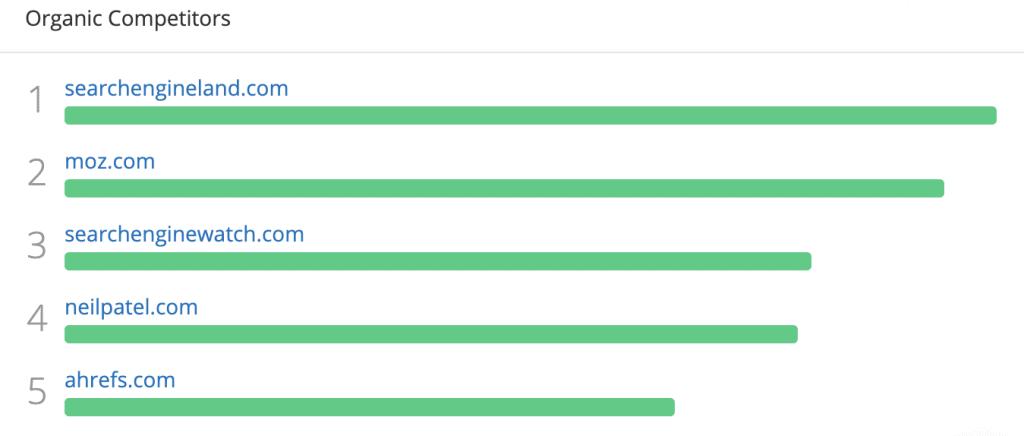
Task: Click rank number 5 beside ahrefs.com
Action: [37, 392]
